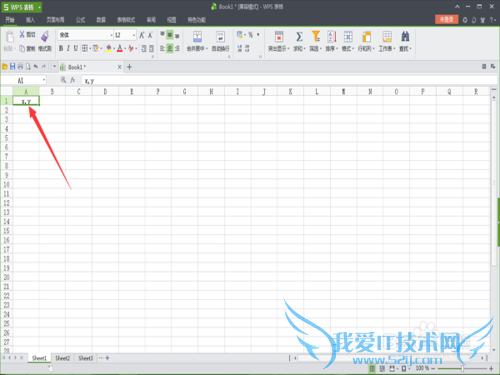Click the Wrap Text icon
The width and height of the screenshot is (500, 375).
coord(220,37)
